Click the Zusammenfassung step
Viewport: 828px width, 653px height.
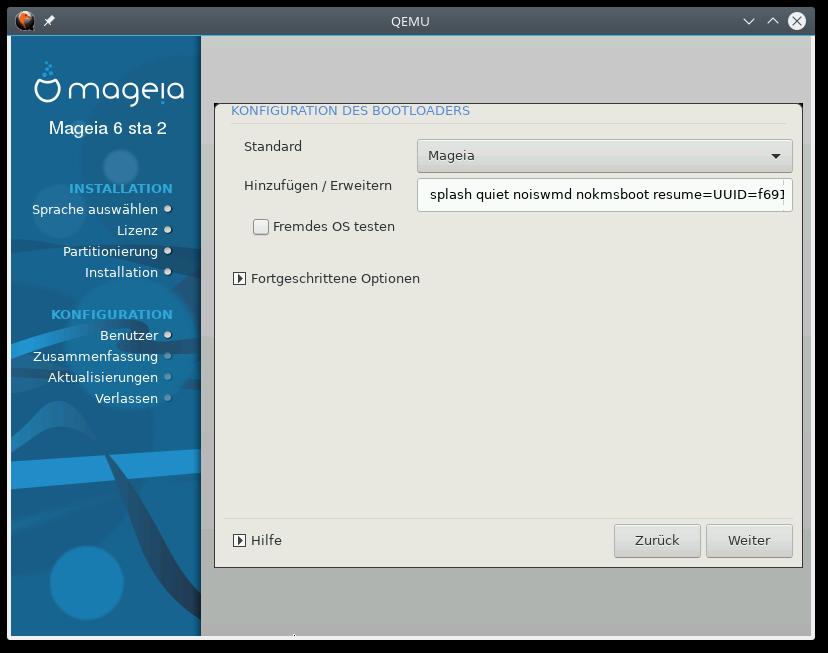pyautogui.click(x=102, y=356)
